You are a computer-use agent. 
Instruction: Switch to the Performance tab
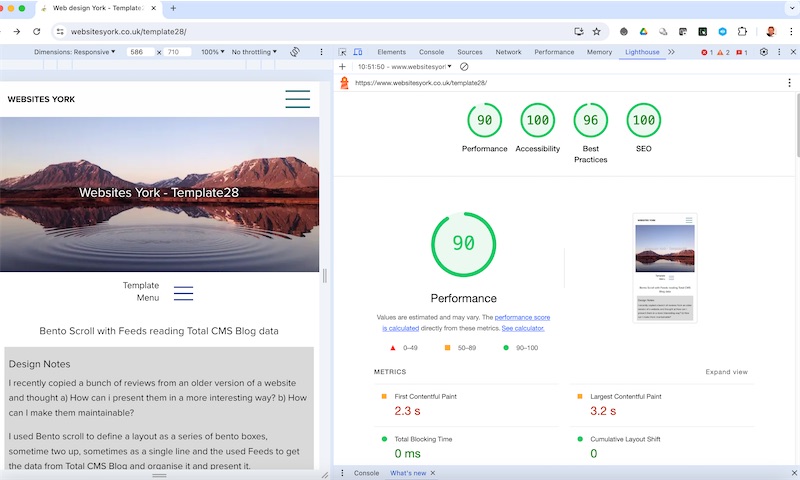[554, 52]
